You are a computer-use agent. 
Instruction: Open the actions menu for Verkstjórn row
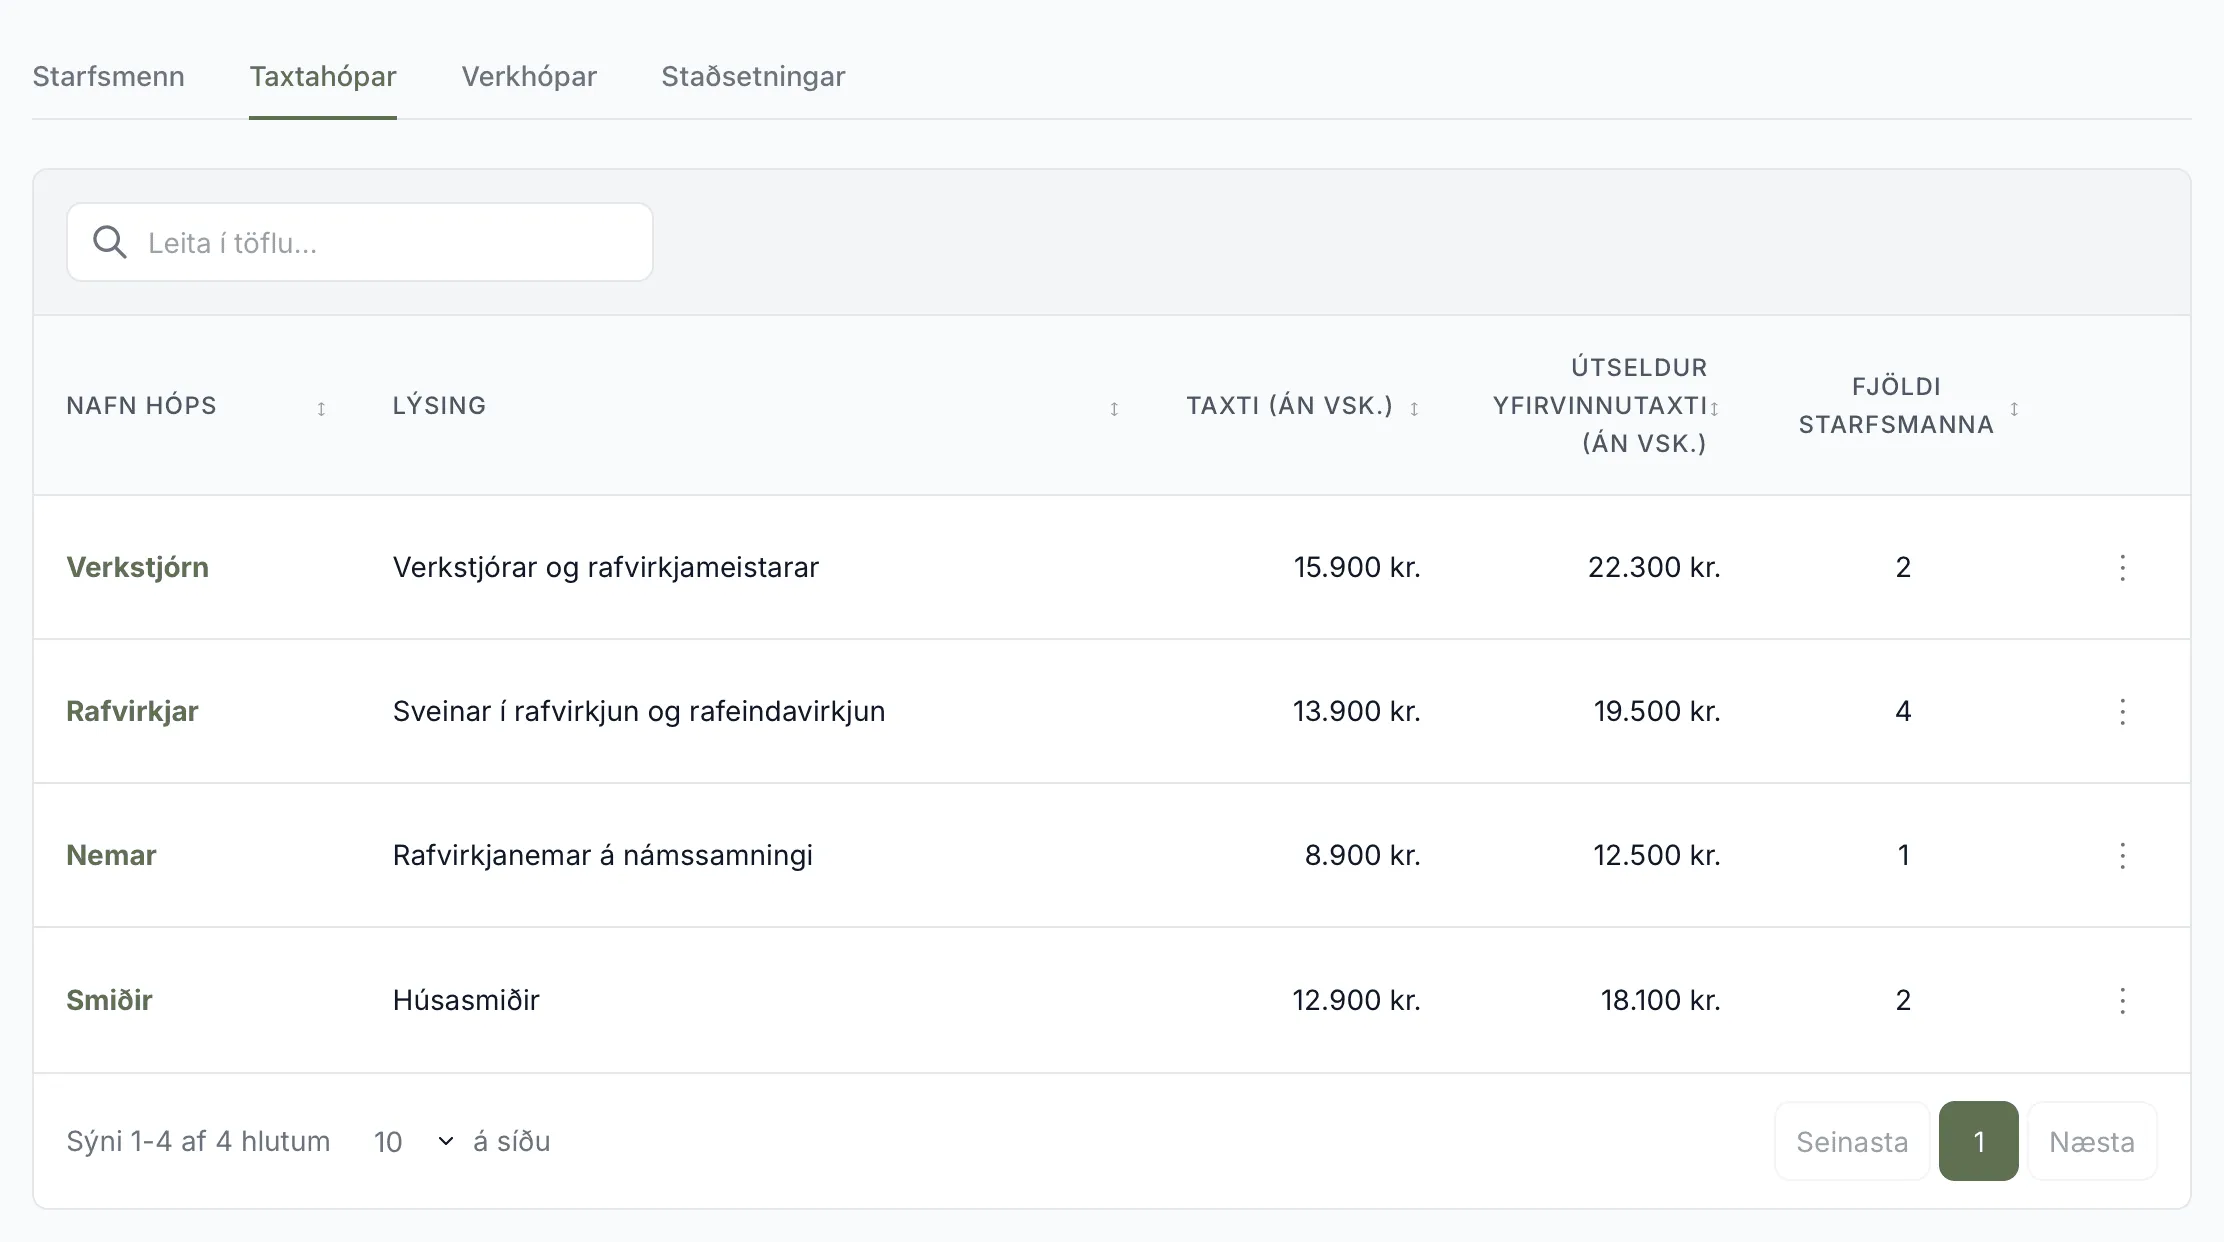(2122, 568)
